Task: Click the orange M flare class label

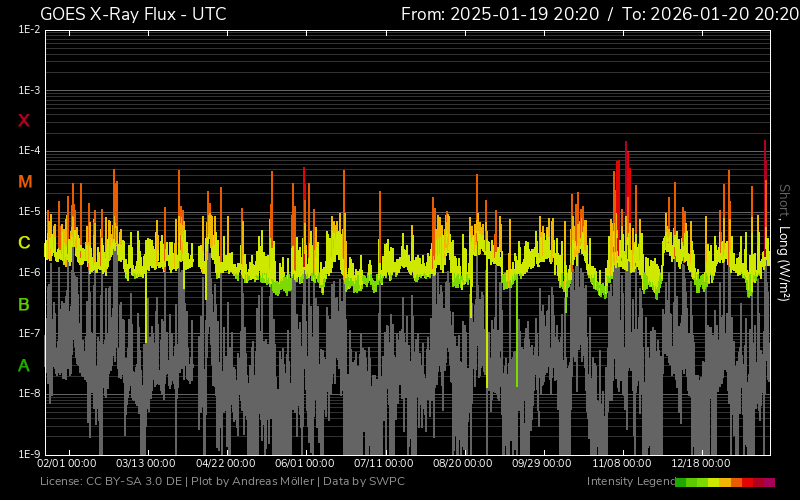Action: point(24,182)
